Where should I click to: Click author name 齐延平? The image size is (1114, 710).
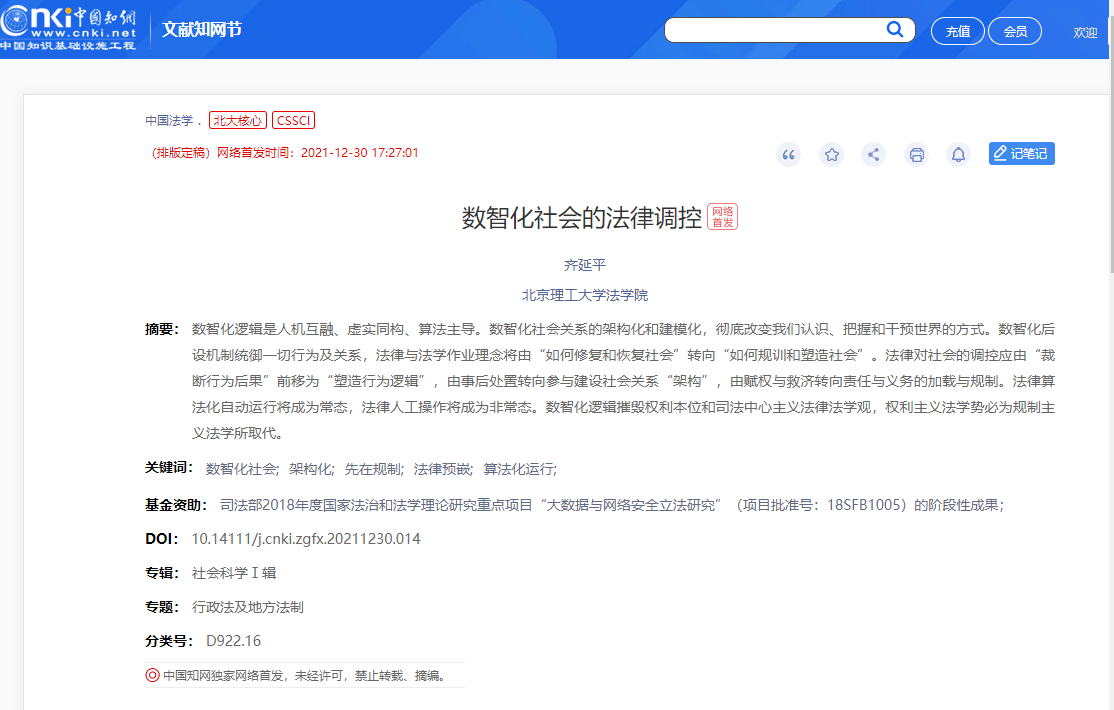click(x=585, y=265)
